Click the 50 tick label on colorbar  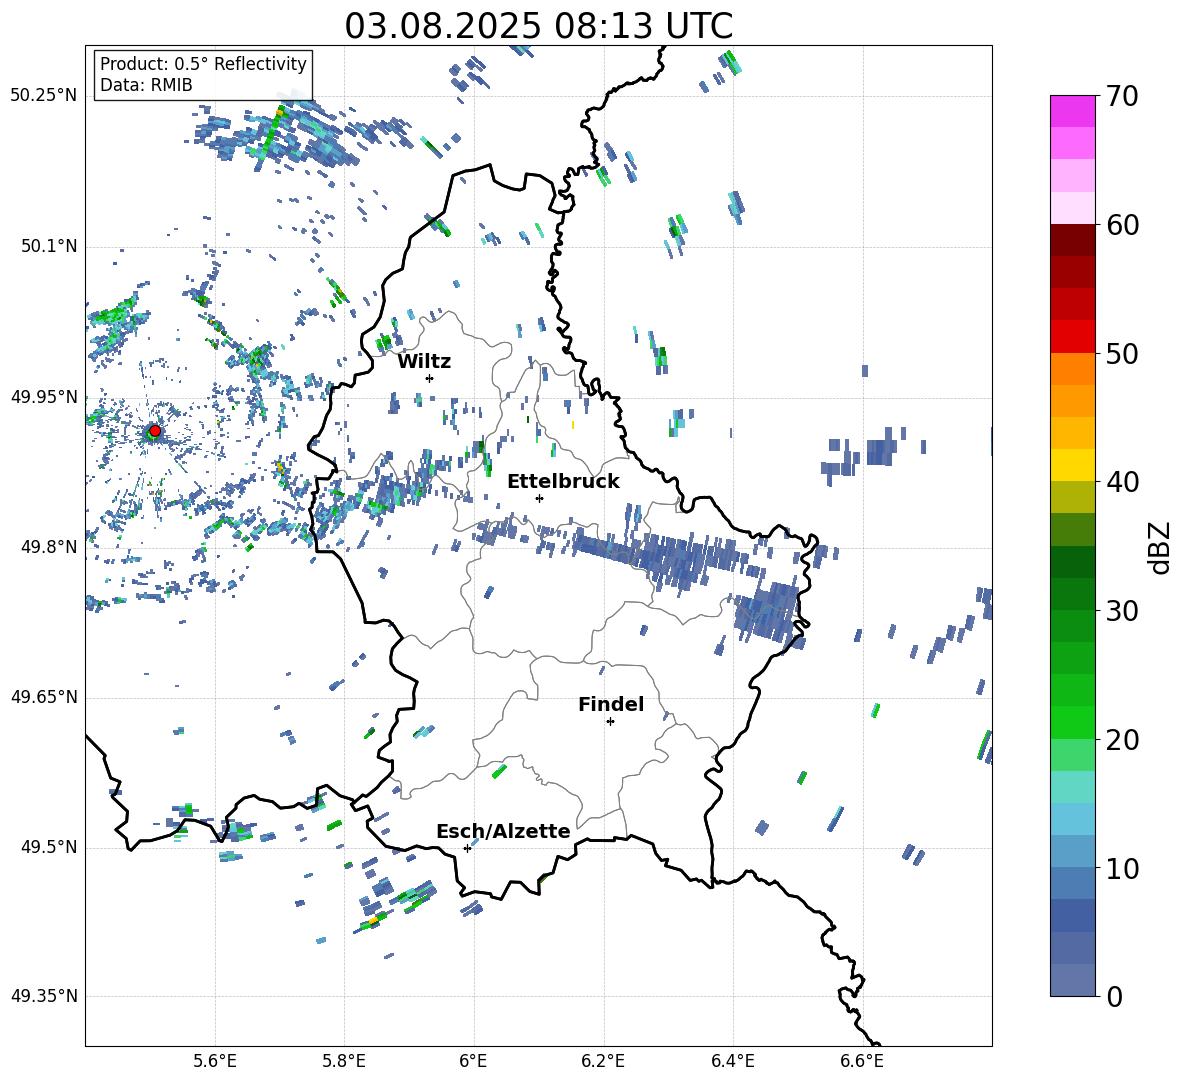point(1121,354)
